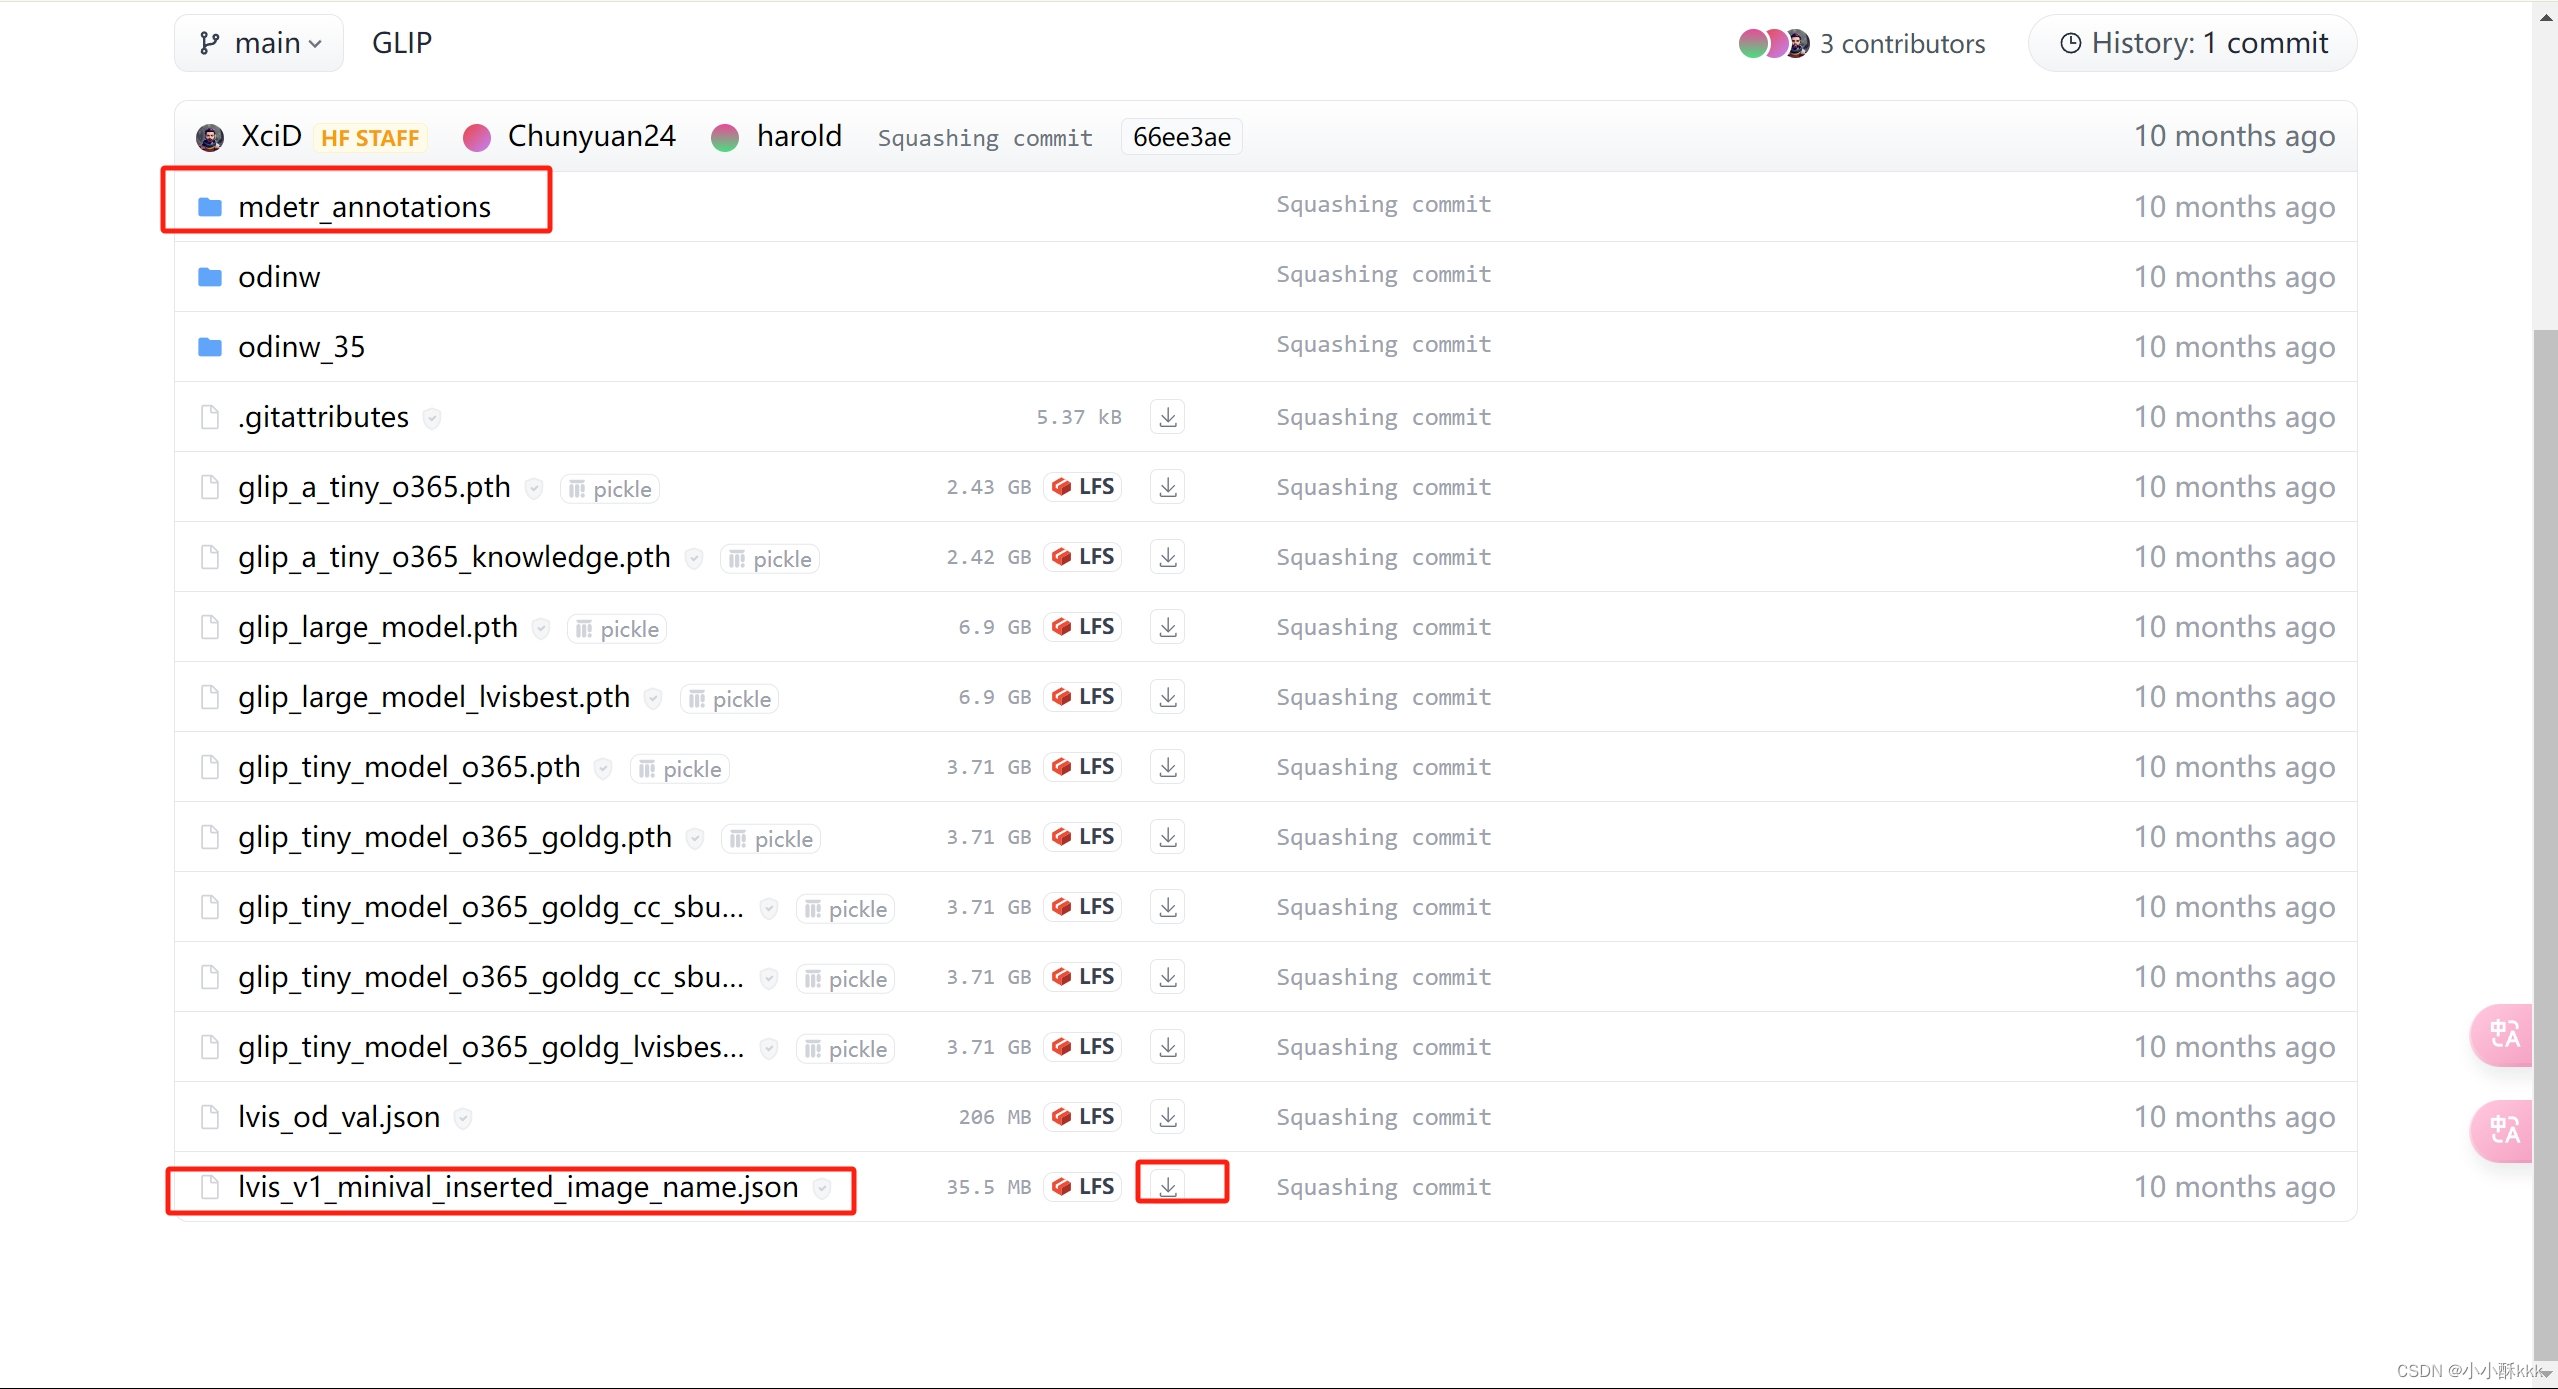Open lvis_v1_minival_inserted_image_name.json file
The height and width of the screenshot is (1389, 2558).
click(x=518, y=1187)
